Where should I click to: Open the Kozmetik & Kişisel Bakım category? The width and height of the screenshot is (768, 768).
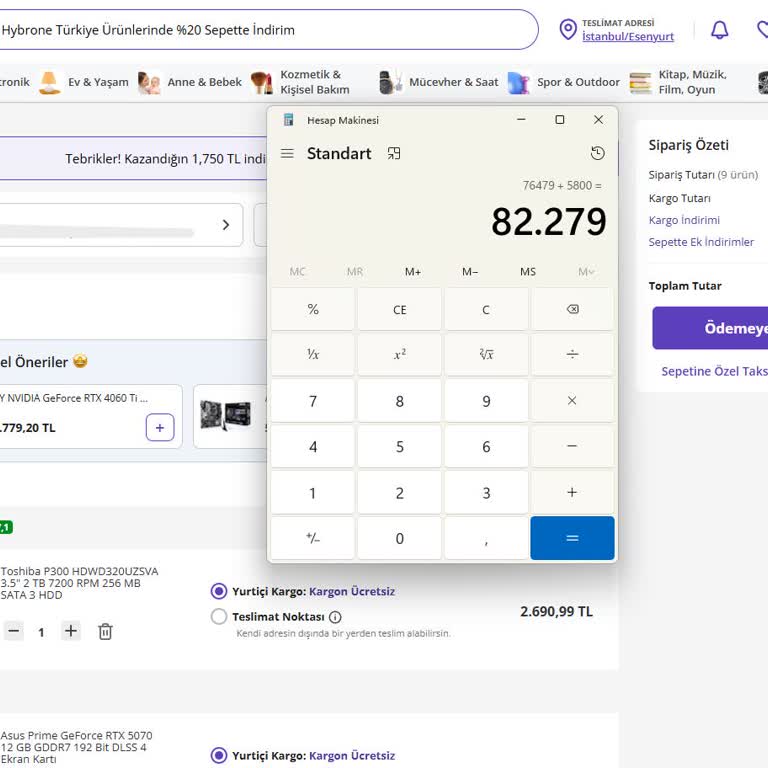click(x=300, y=82)
